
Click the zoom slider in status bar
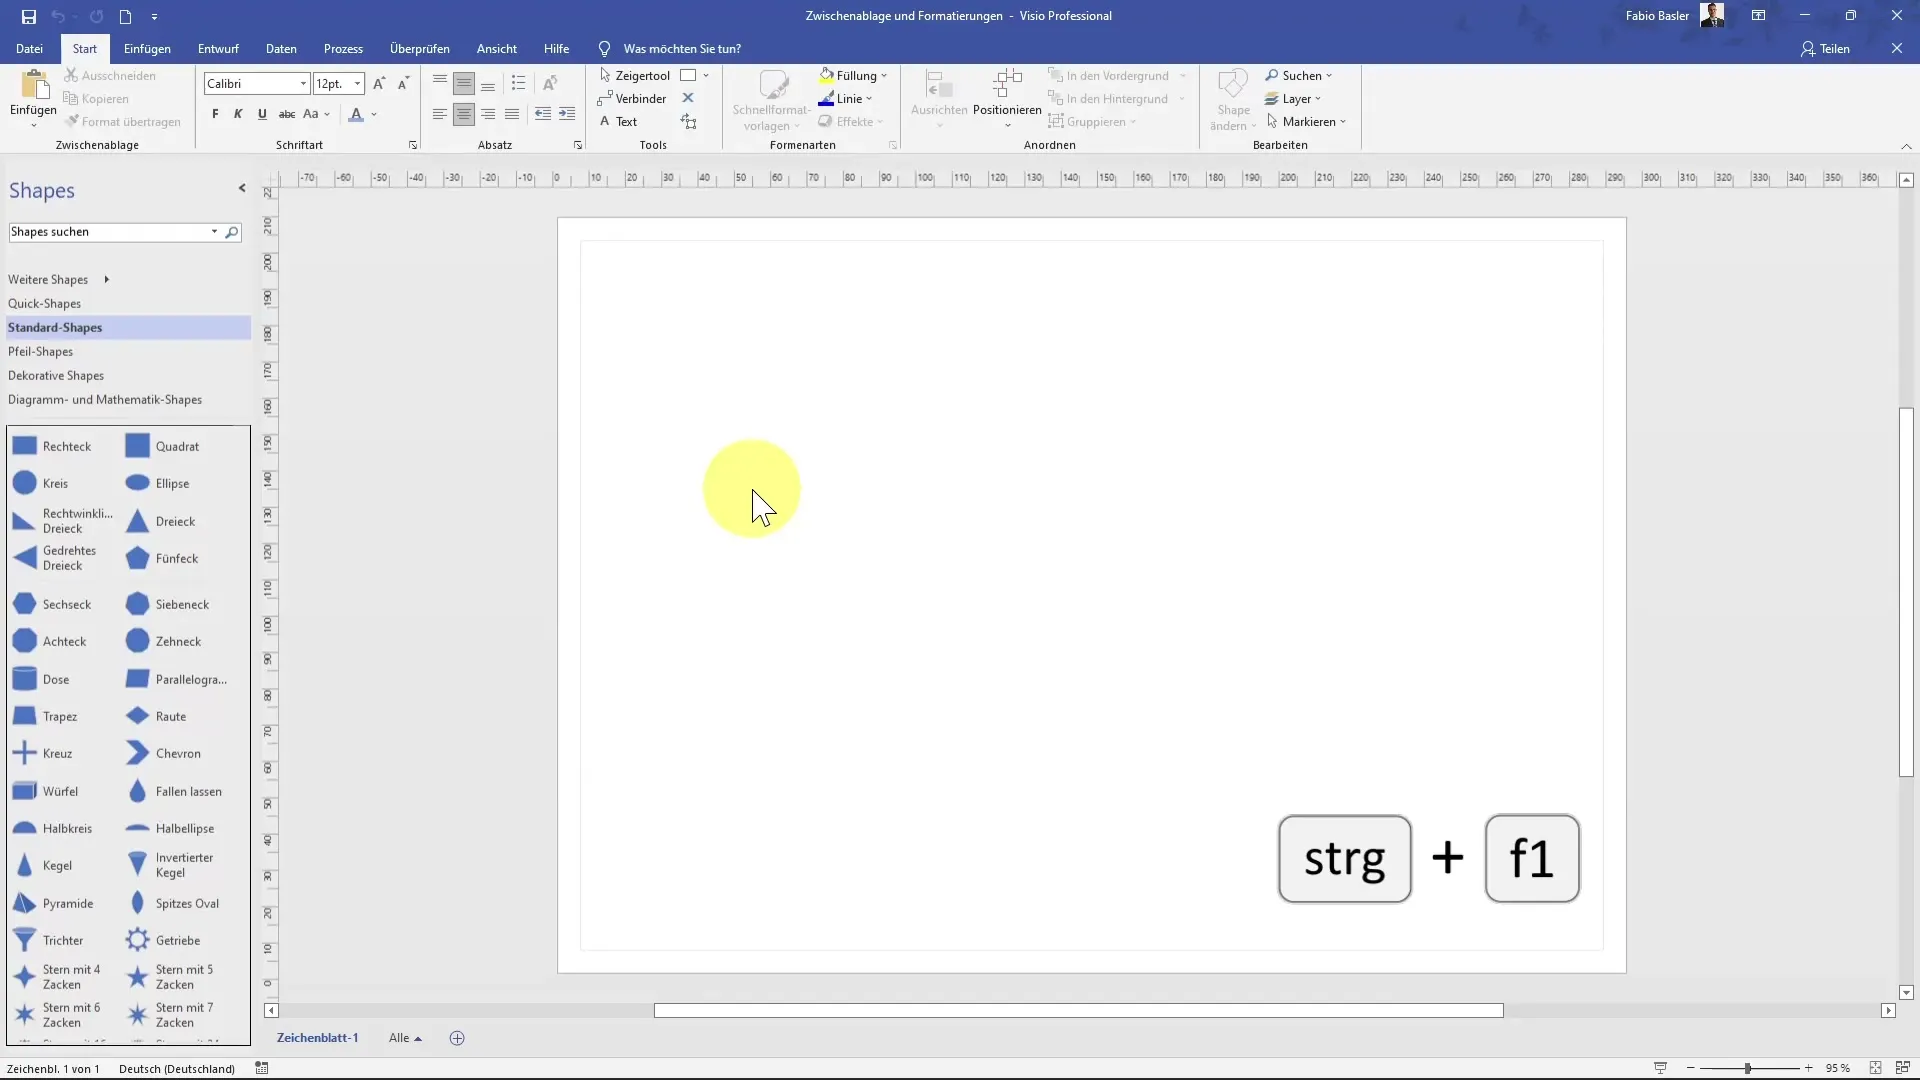coord(1748,1068)
